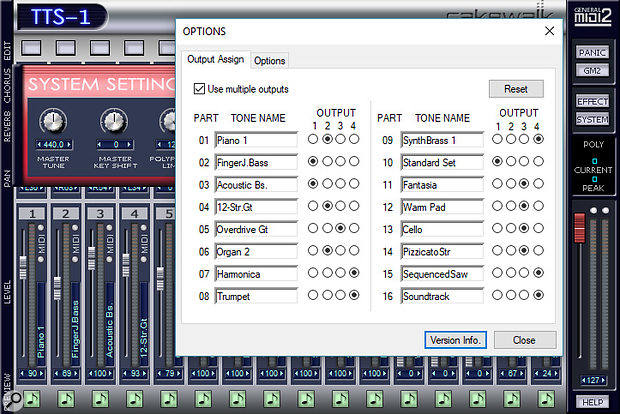Click the Overdrive Gt tone name field
620x414 pixels.
pyautogui.click(x=256, y=229)
